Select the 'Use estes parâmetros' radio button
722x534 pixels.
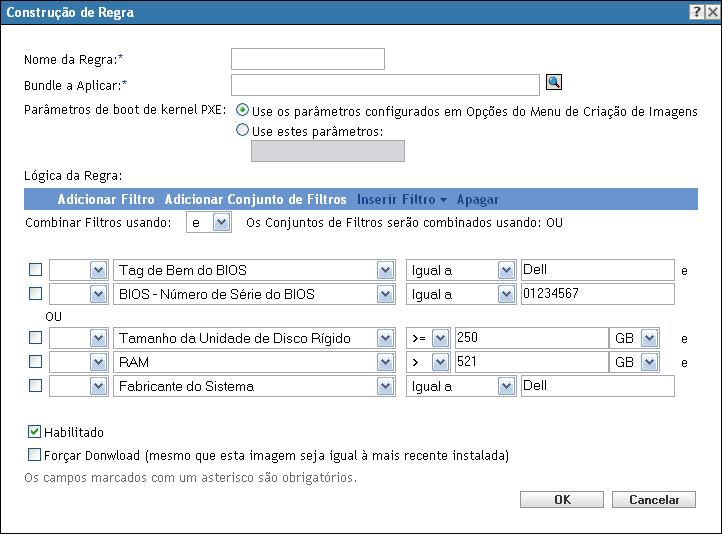point(242,129)
